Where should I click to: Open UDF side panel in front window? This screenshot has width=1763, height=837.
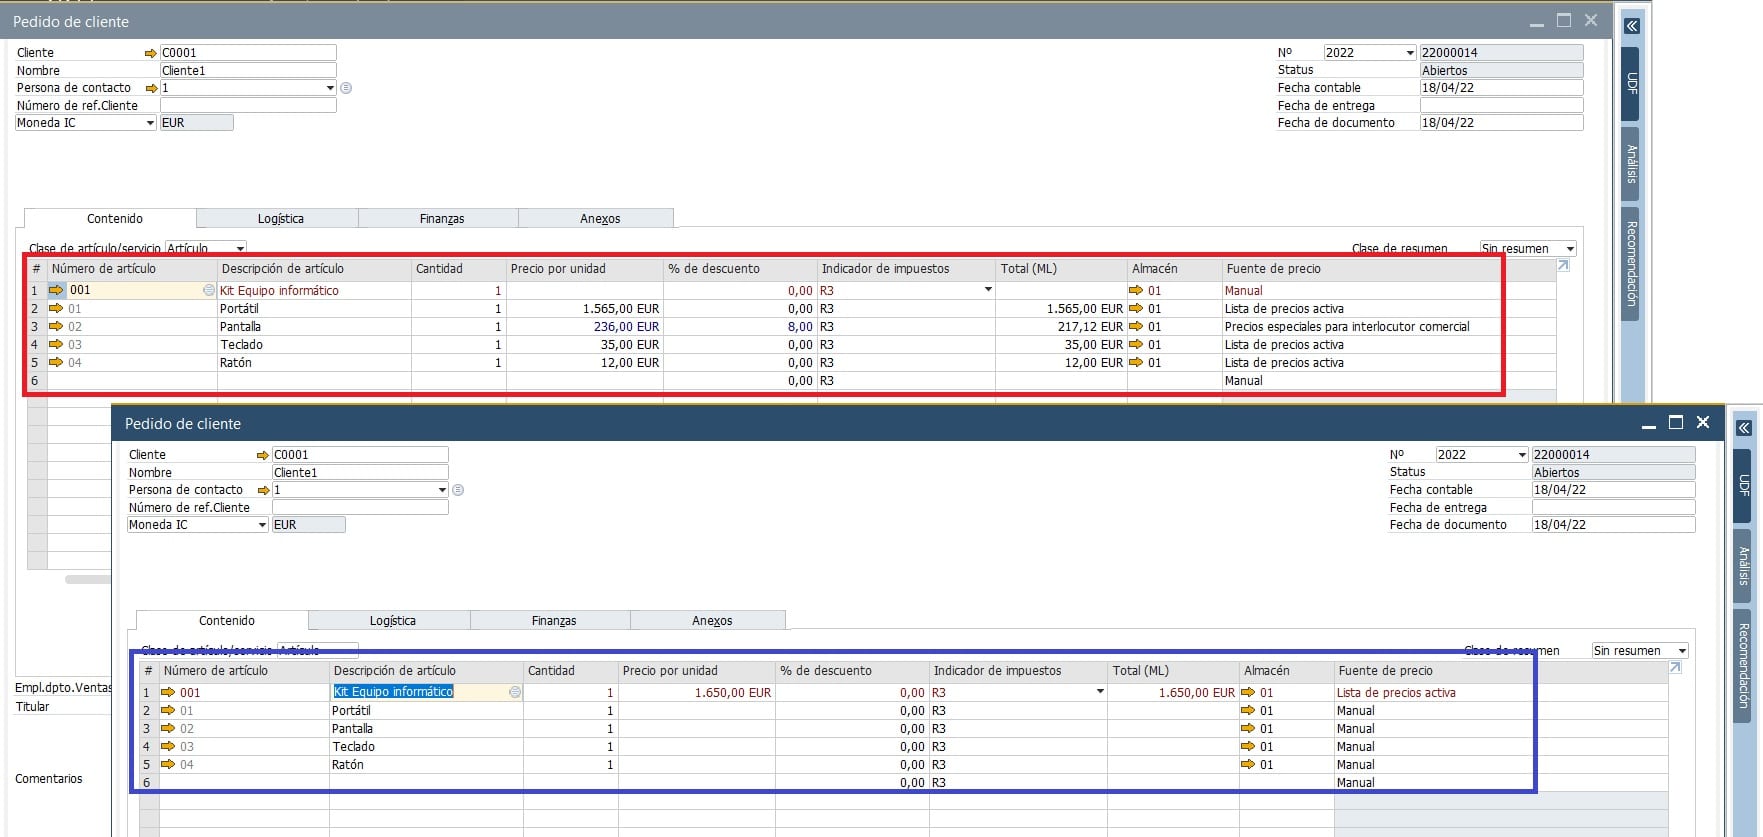(1743, 486)
